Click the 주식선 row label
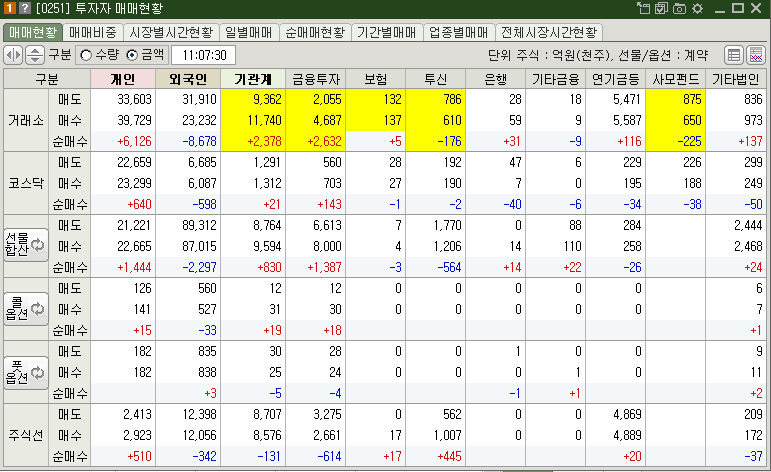This screenshot has width=771, height=472. pyautogui.click(x=26, y=435)
